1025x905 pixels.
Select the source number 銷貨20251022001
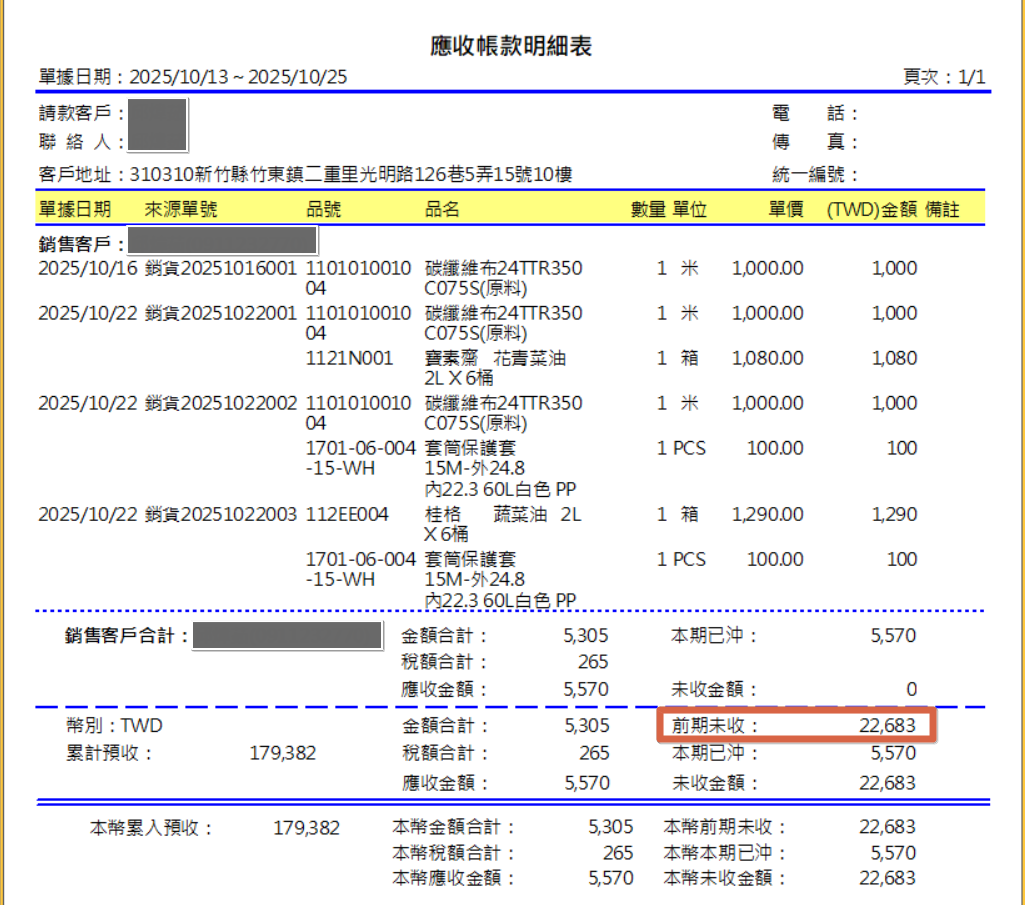coord(220,313)
